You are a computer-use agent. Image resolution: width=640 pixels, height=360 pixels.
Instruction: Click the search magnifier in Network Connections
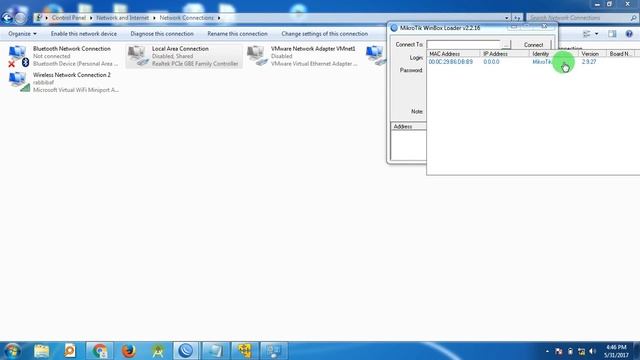(x=633, y=18)
